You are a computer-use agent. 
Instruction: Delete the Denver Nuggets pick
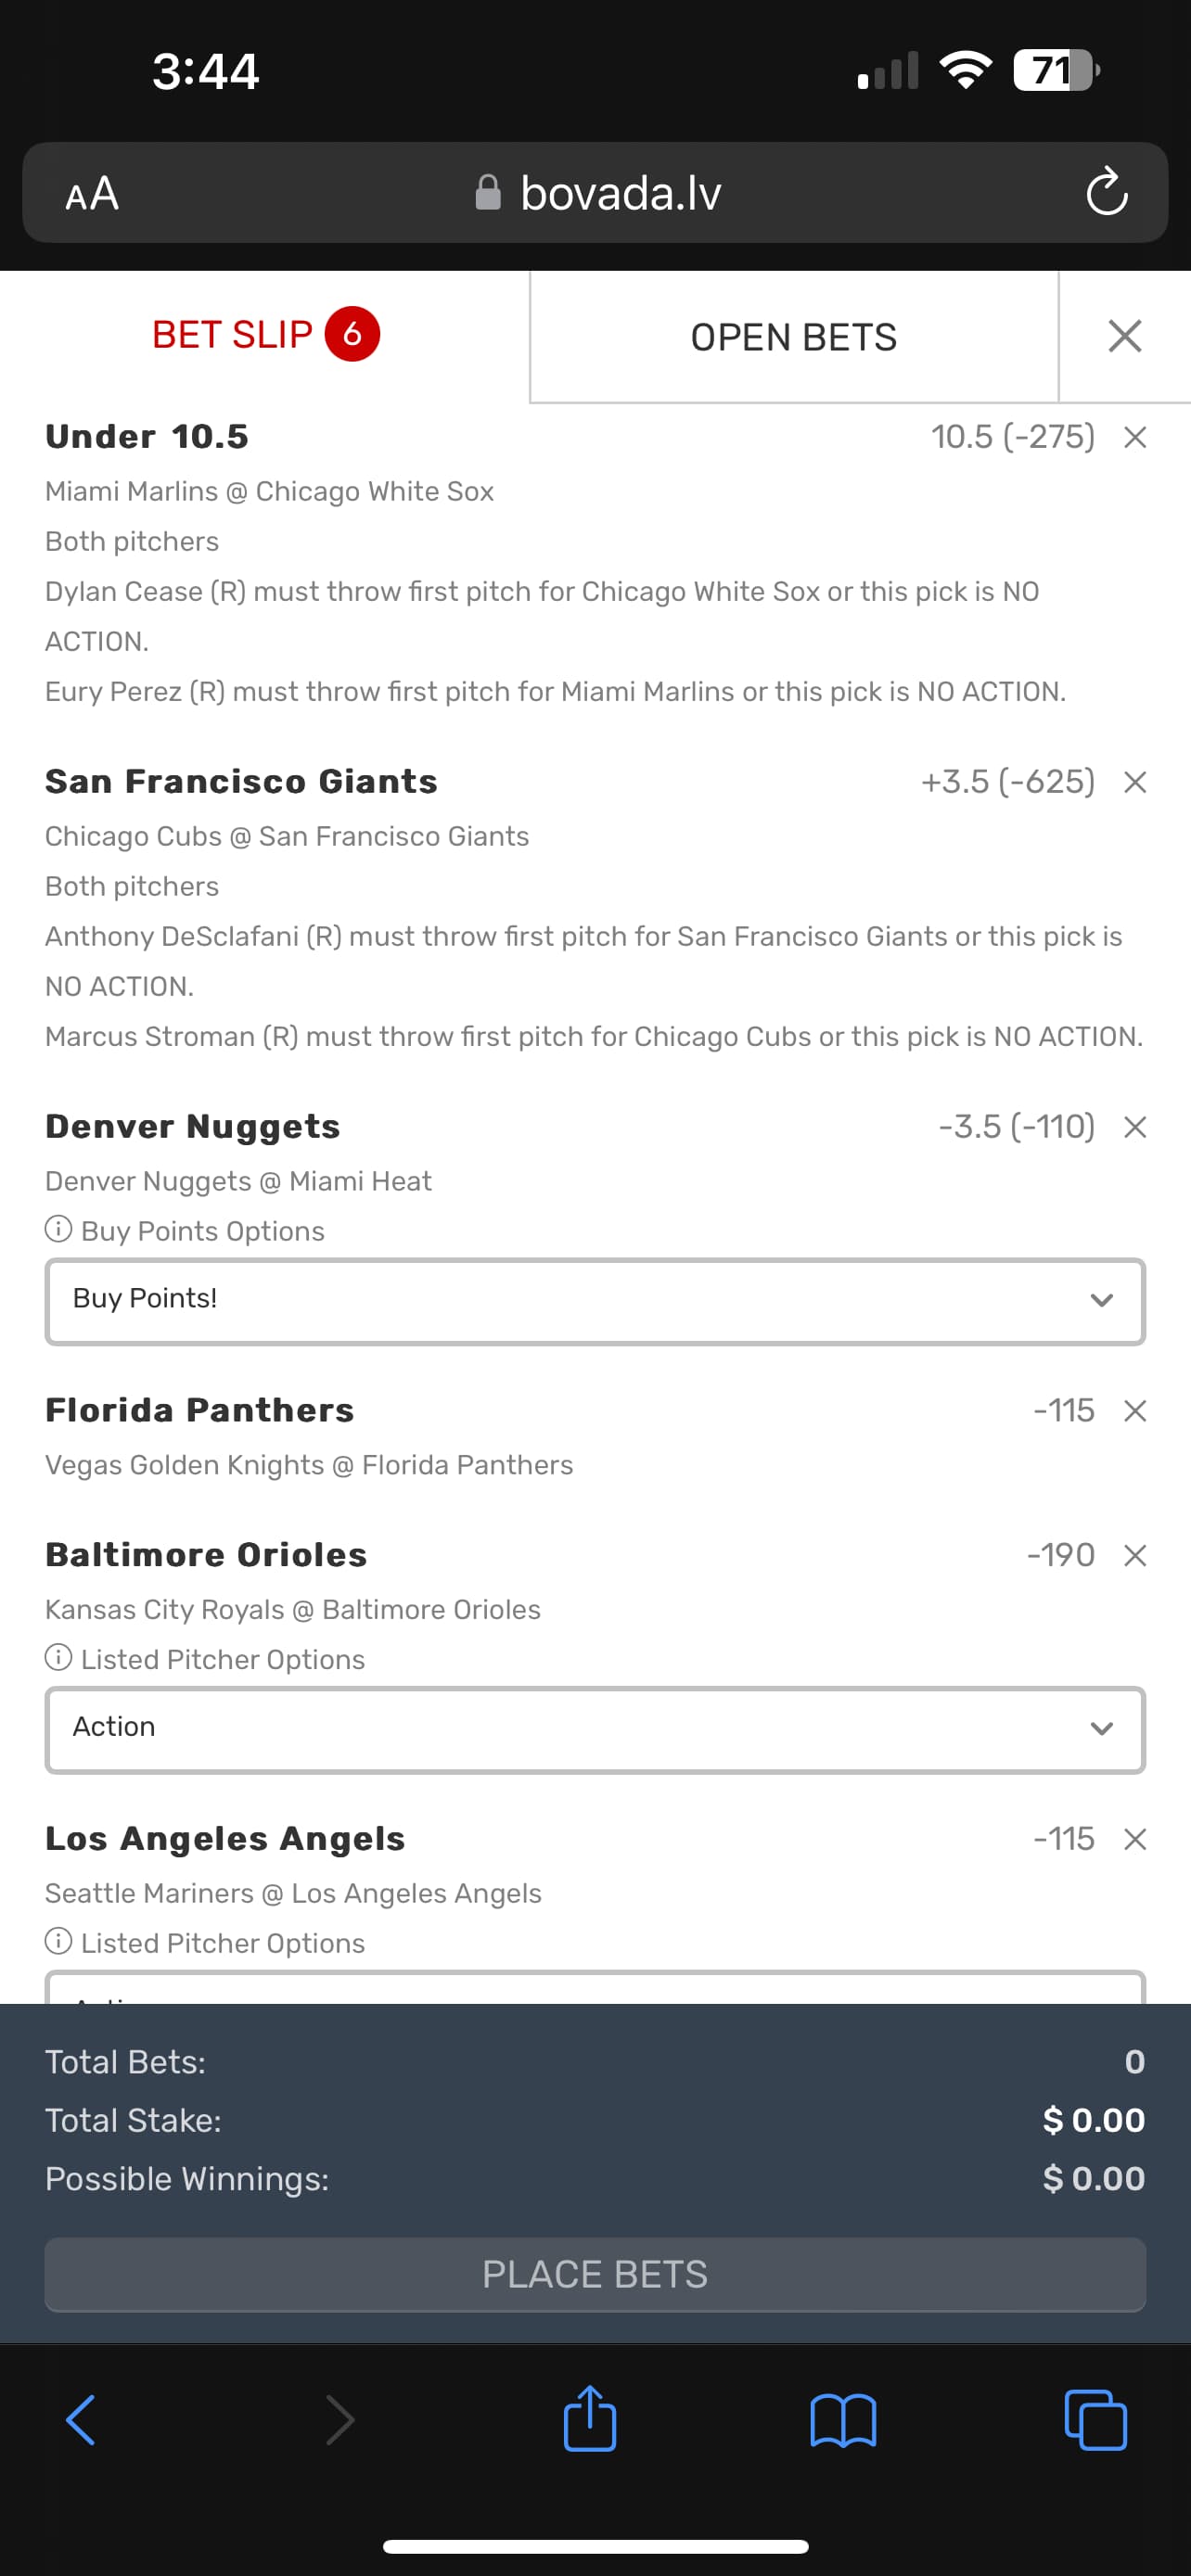(1134, 1127)
